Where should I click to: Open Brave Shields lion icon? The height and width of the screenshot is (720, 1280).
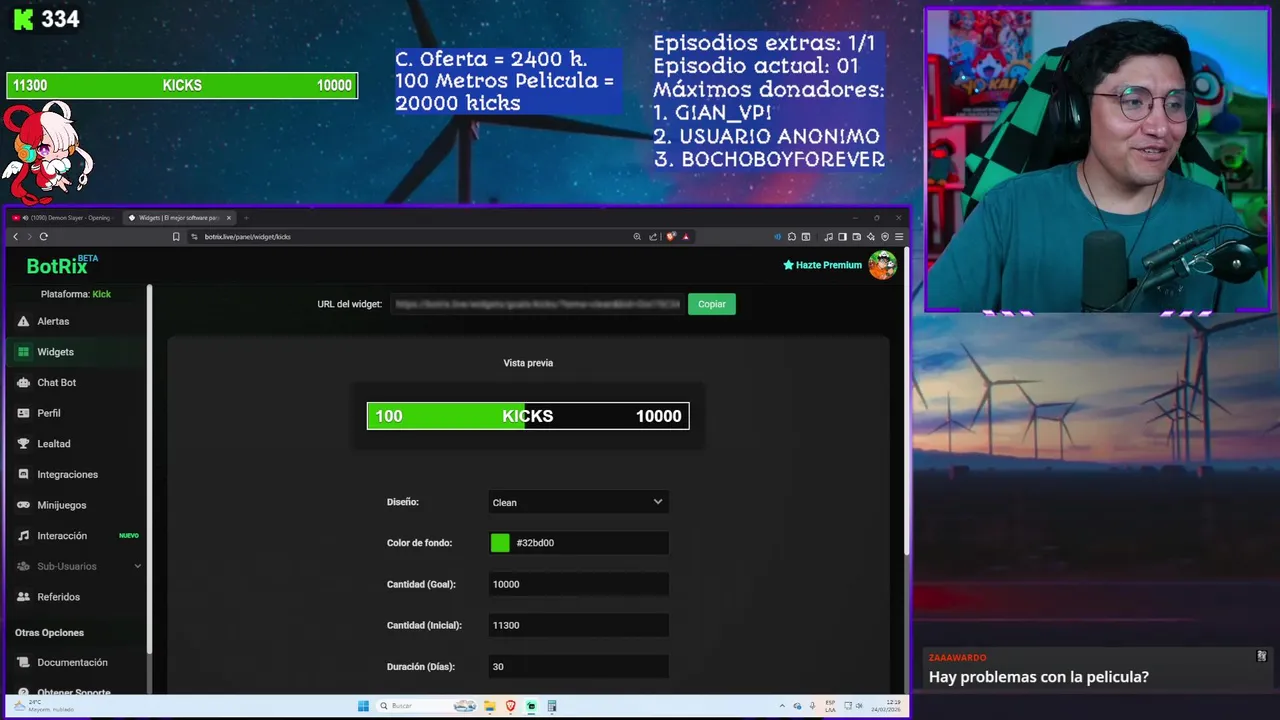pos(671,237)
